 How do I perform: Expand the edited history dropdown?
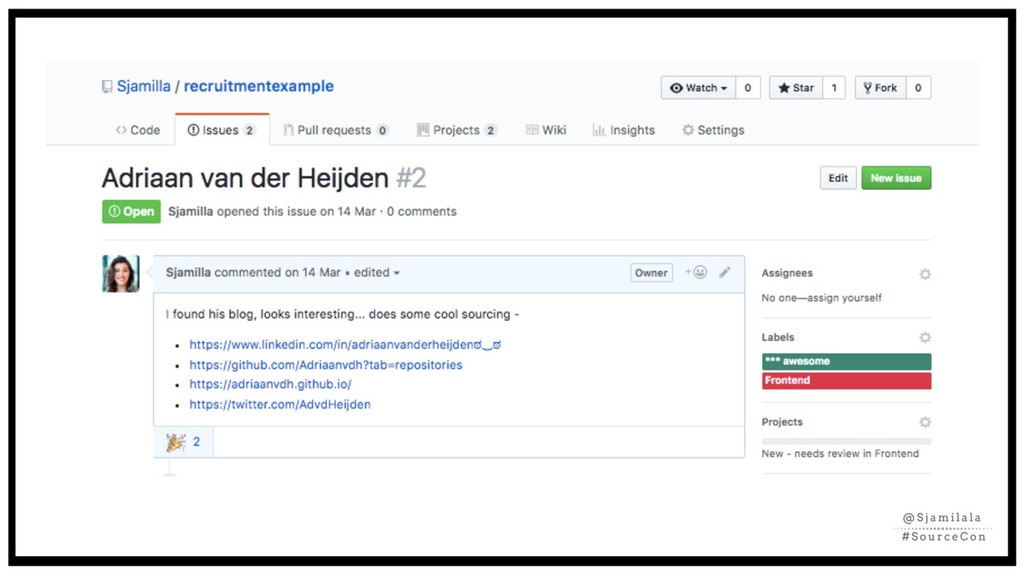click(x=377, y=272)
